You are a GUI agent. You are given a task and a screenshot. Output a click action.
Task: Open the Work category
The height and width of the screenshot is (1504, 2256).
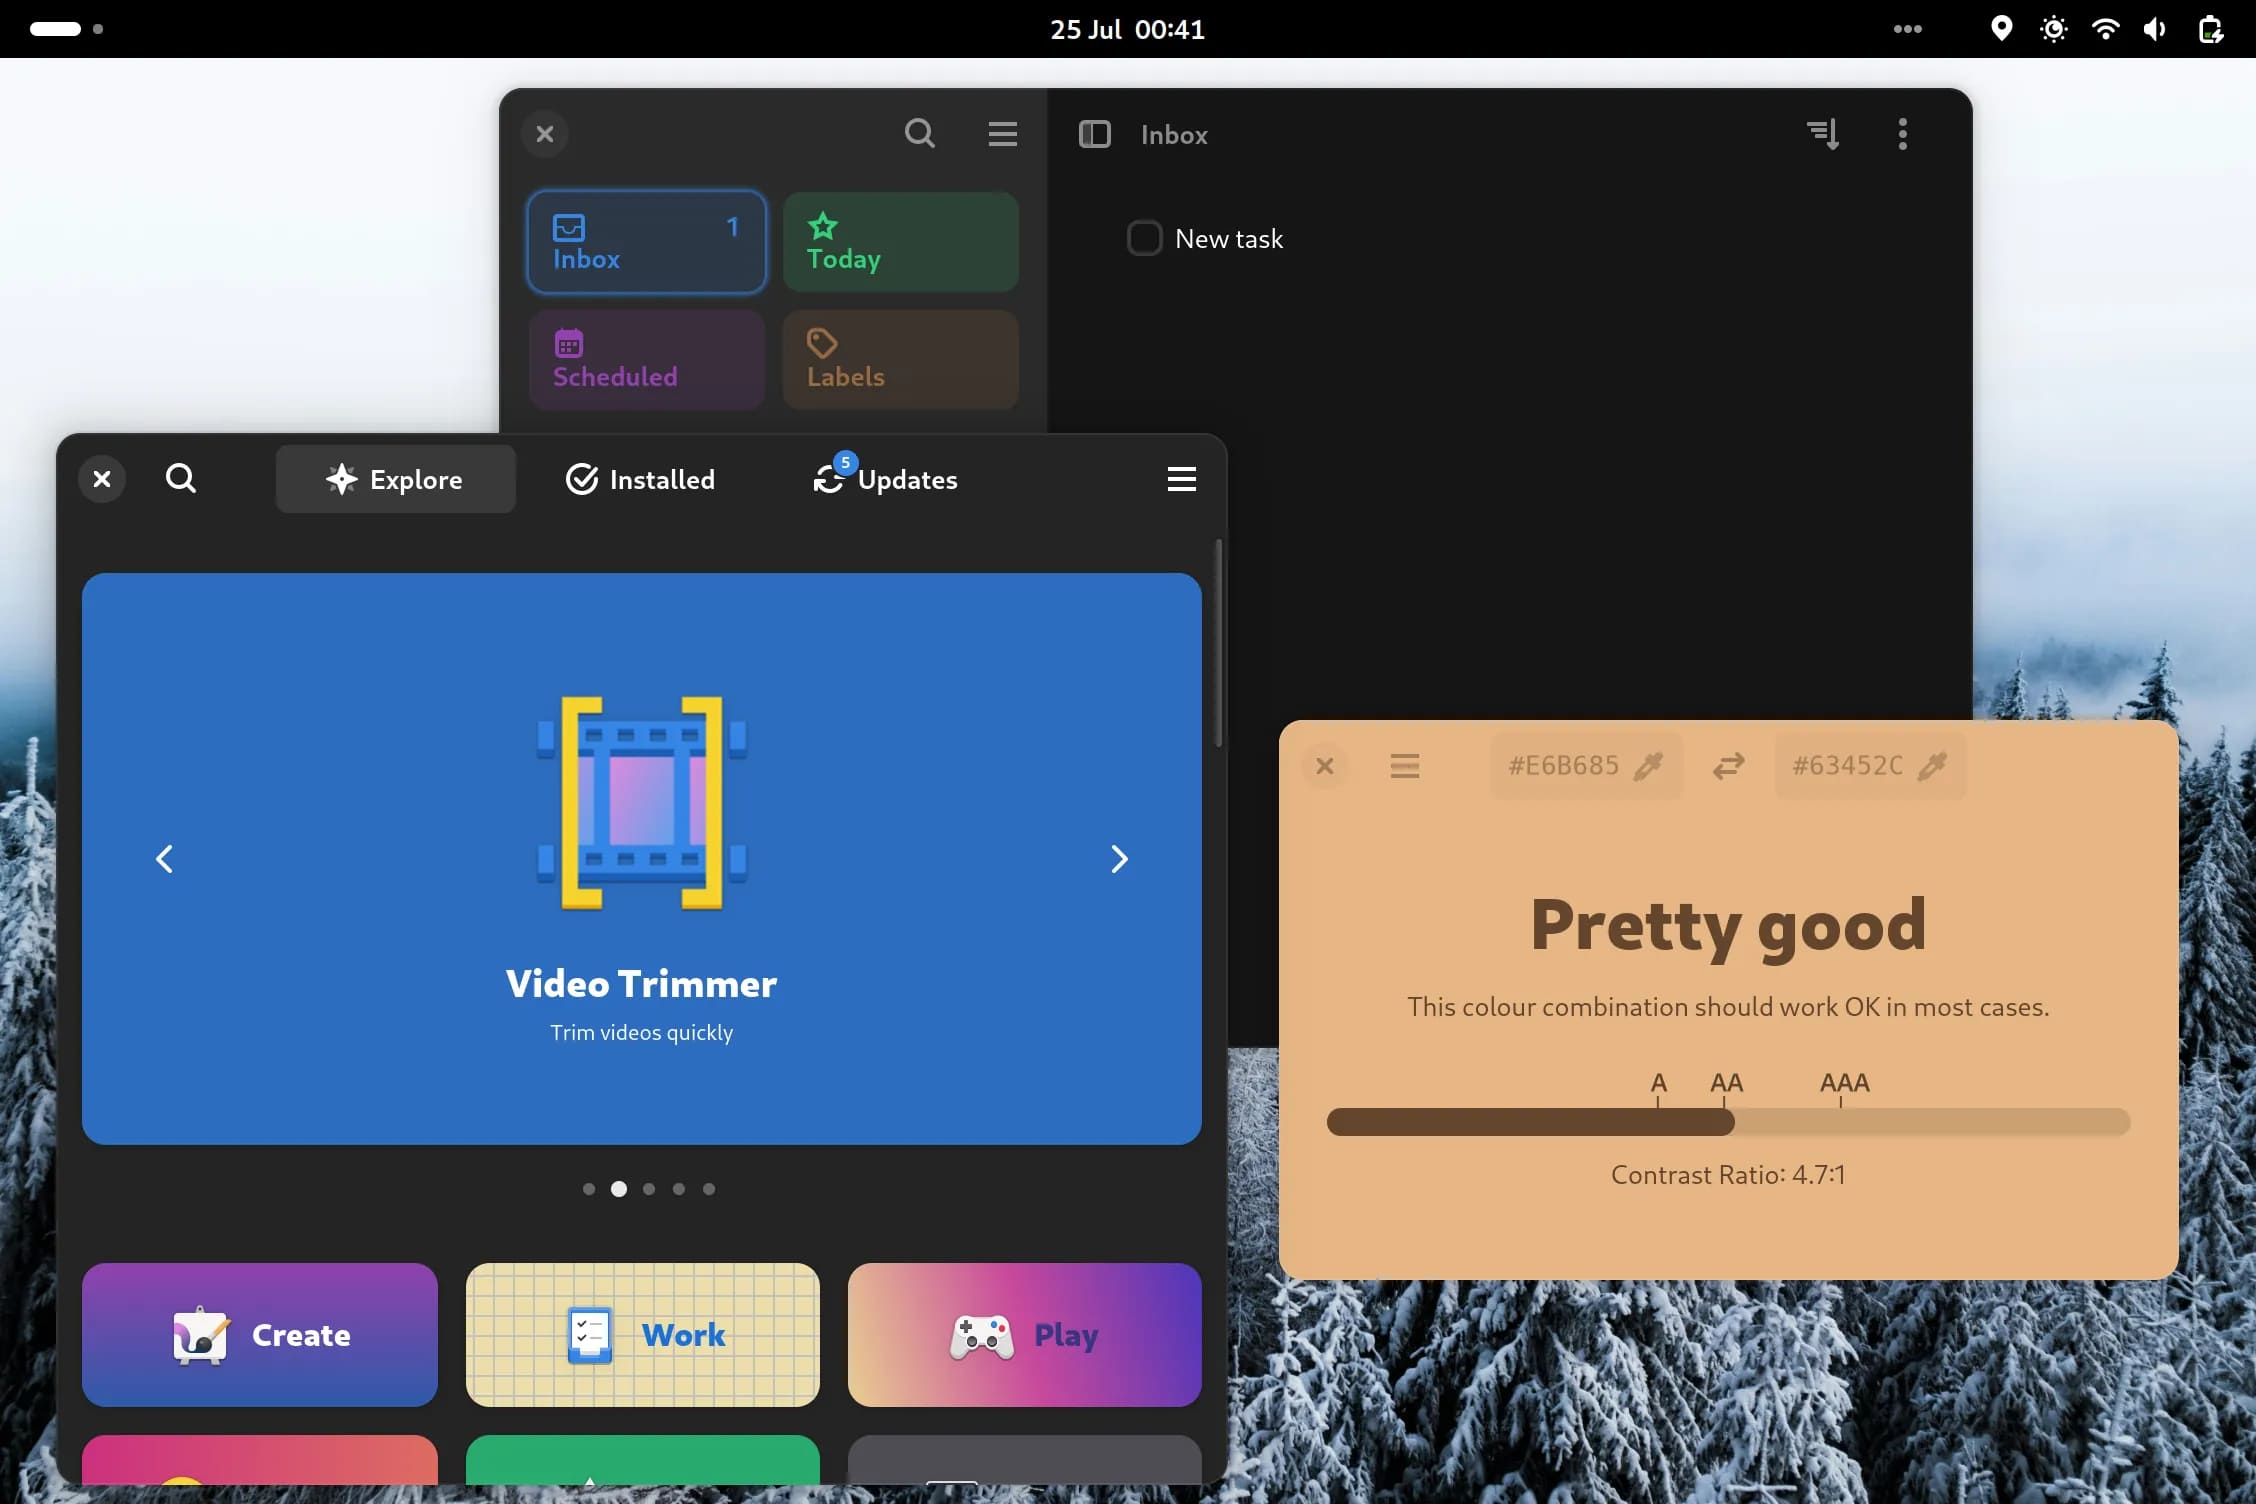pos(642,1334)
